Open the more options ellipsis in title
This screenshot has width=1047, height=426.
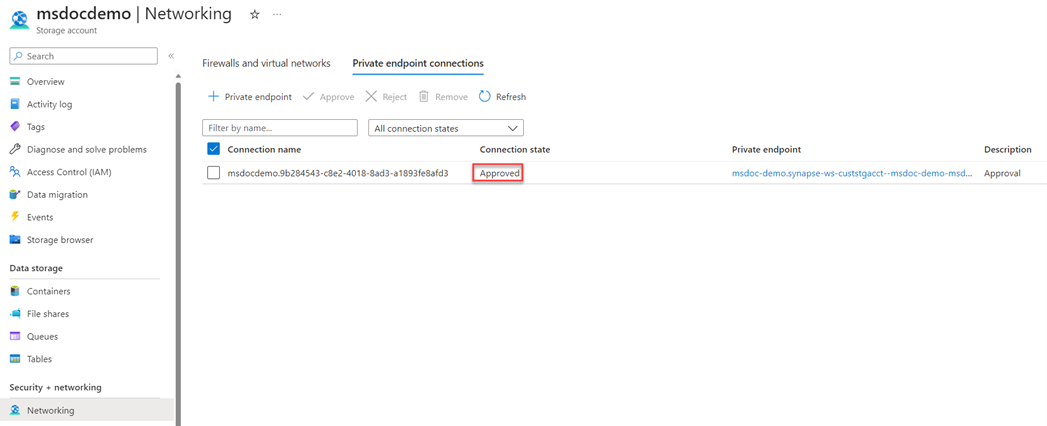click(277, 14)
